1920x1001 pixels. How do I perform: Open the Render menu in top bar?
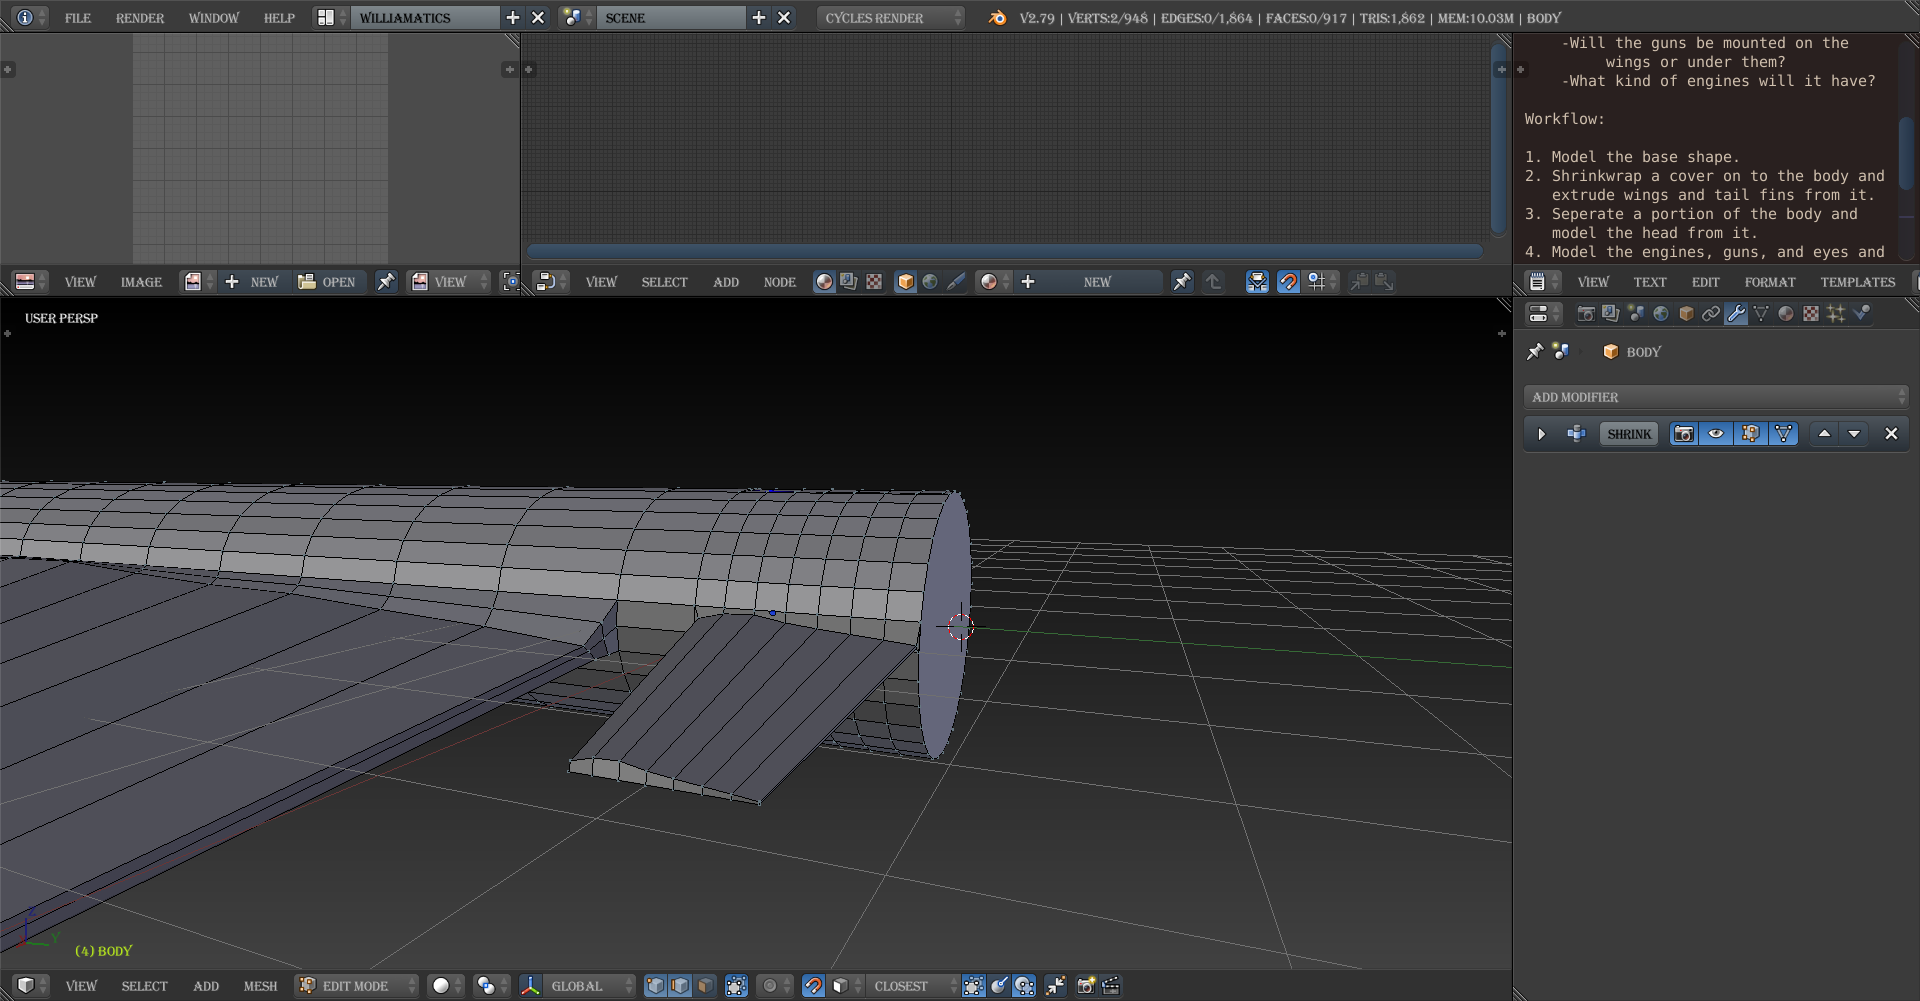pos(139,18)
